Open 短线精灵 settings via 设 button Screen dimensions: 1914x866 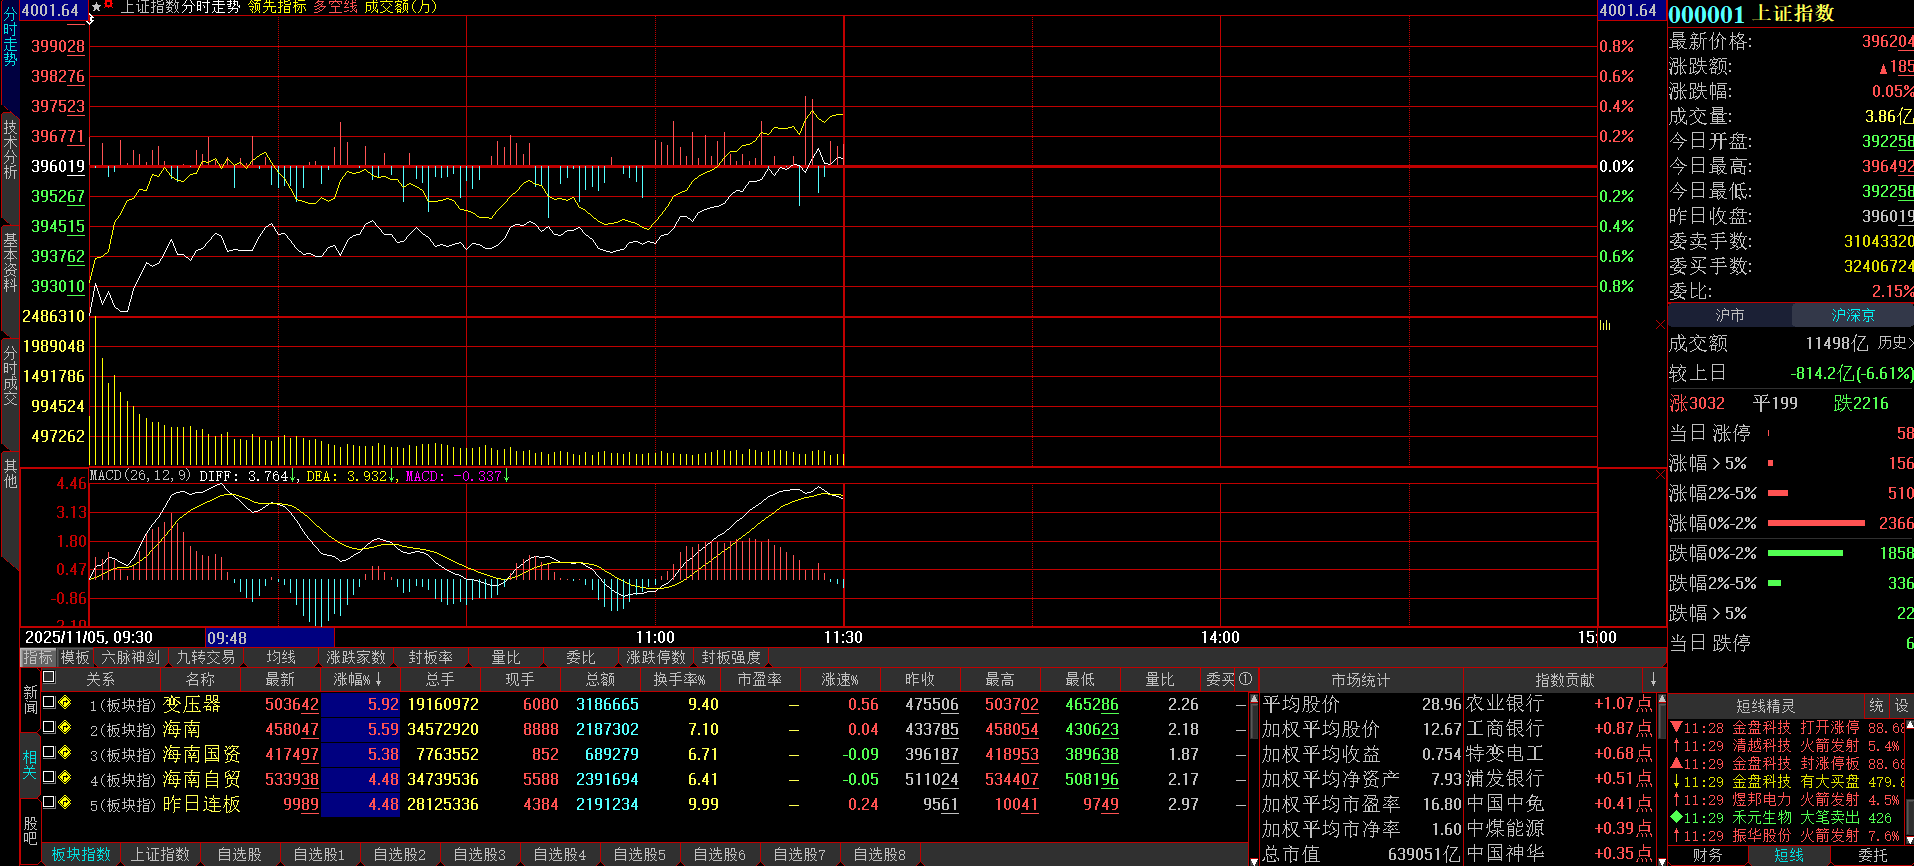pyautogui.click(x=1901, y=705)
